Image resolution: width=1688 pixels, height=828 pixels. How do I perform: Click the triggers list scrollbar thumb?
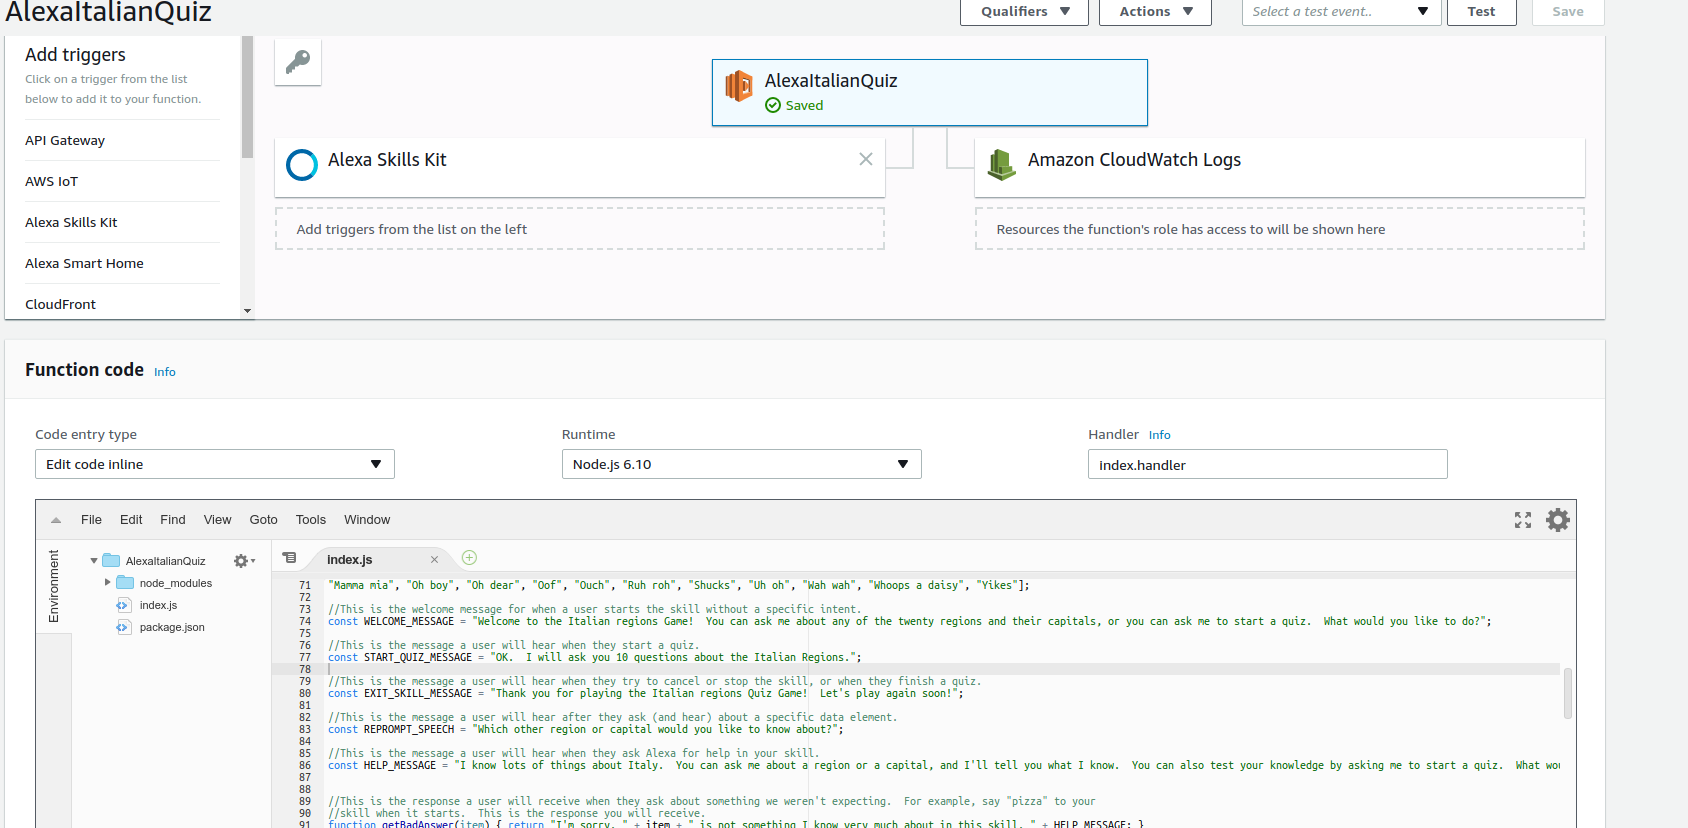point(247,97)
